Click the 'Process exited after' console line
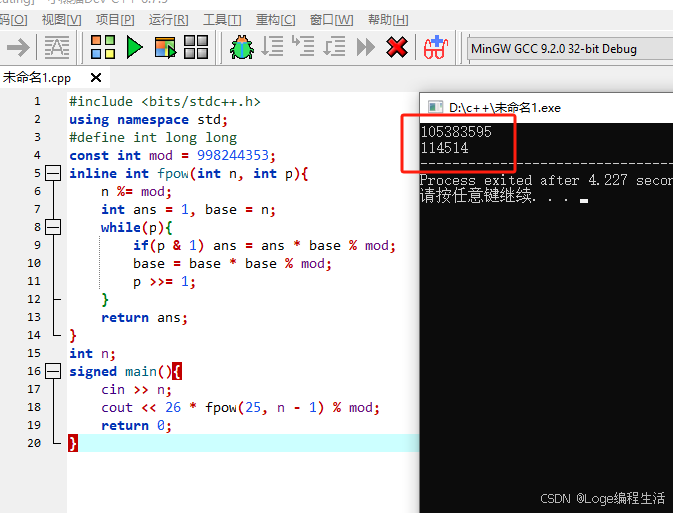The image size is (673, 513). pos(546,180)
